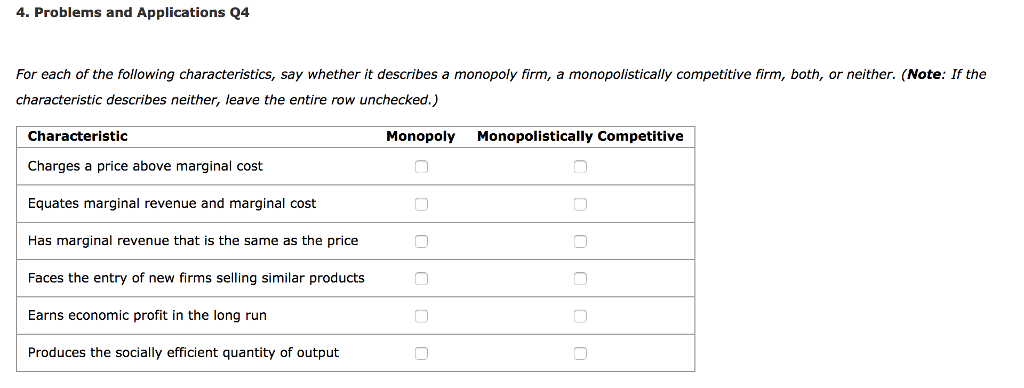Tick Monopoly for earns long run economic profit
Screen dimensions: 1024x388
point(421,316)
